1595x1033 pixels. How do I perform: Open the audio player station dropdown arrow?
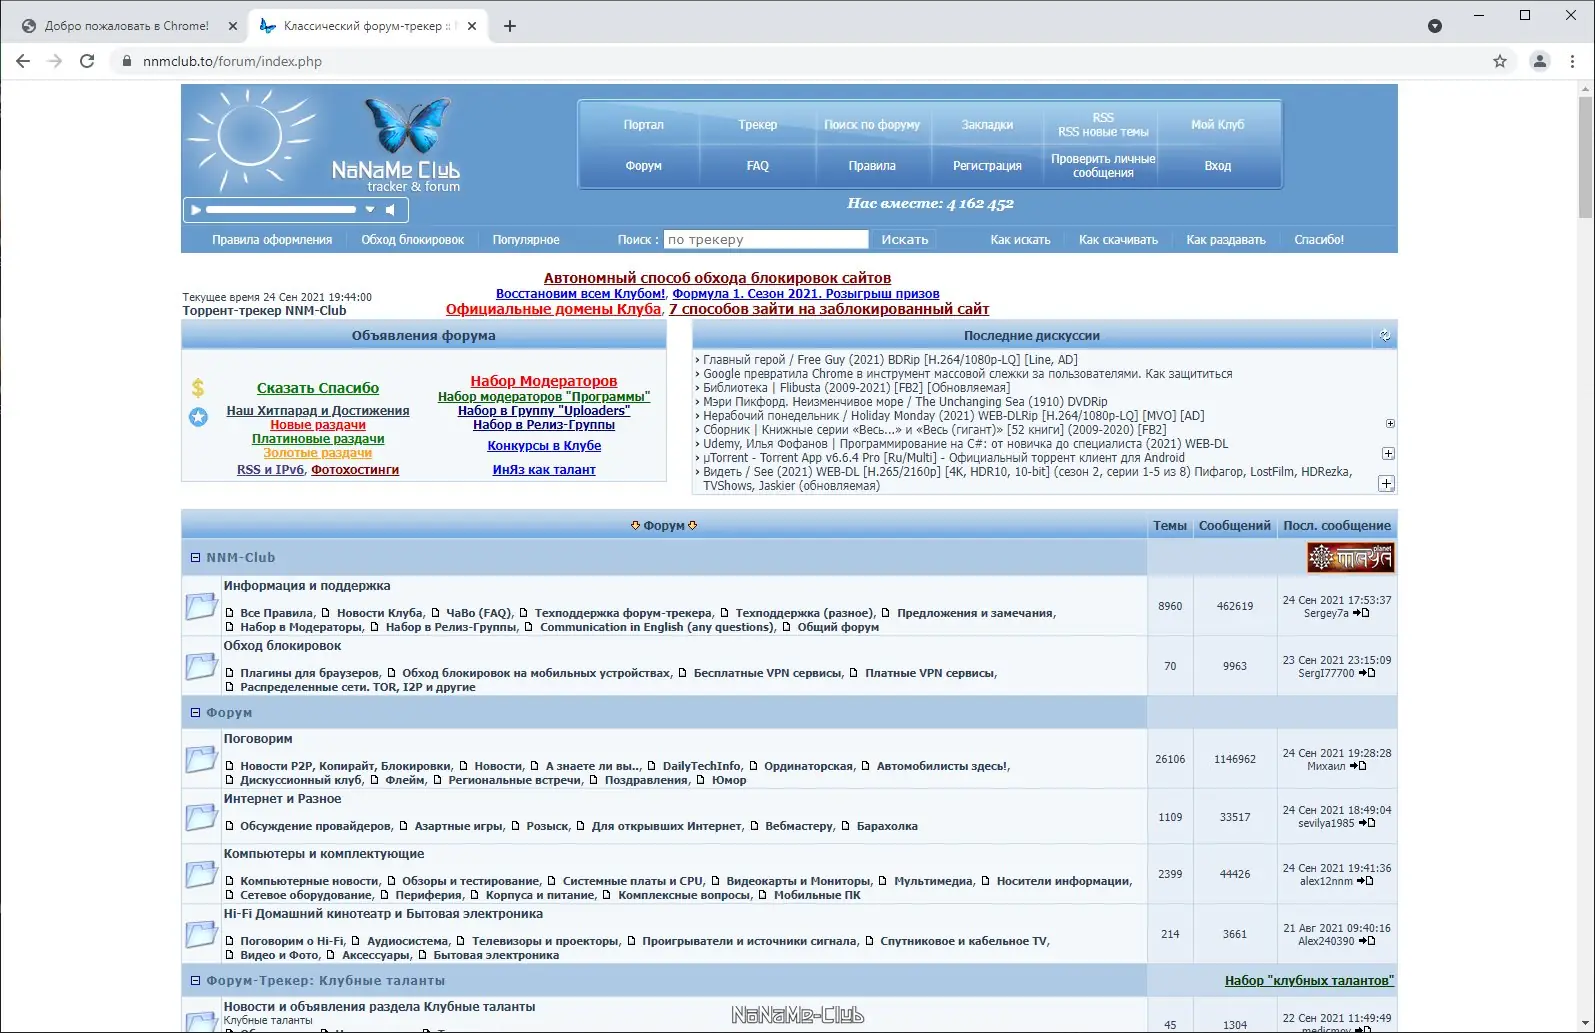point(370,210)
